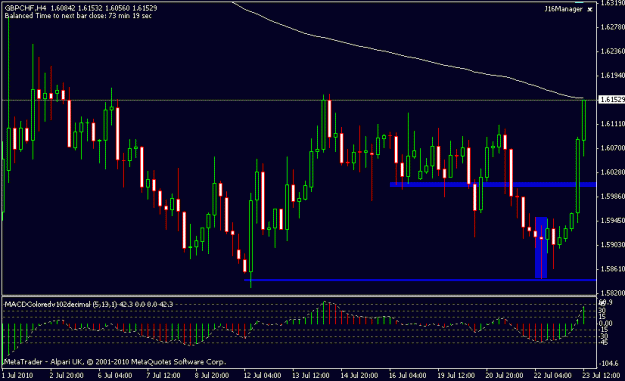Click the 12 Jul 04:00 time label
This screenshot has width=625, height=381.
tap(262, 375)
